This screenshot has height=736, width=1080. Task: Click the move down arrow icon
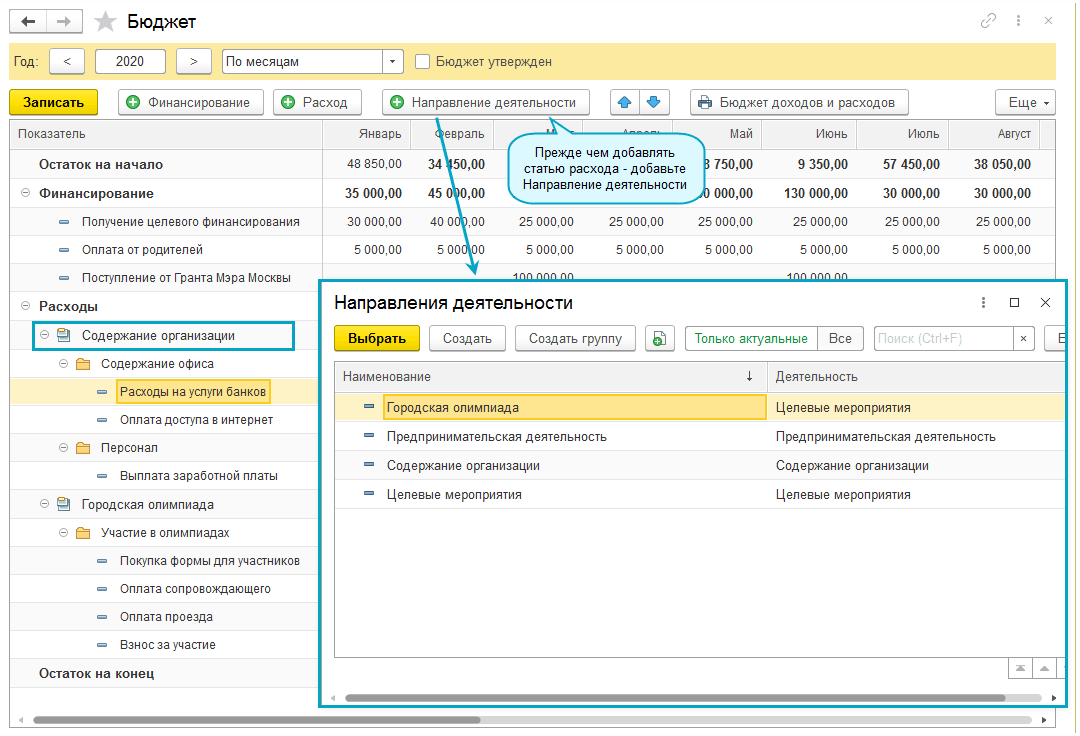(x=653, y=102)
